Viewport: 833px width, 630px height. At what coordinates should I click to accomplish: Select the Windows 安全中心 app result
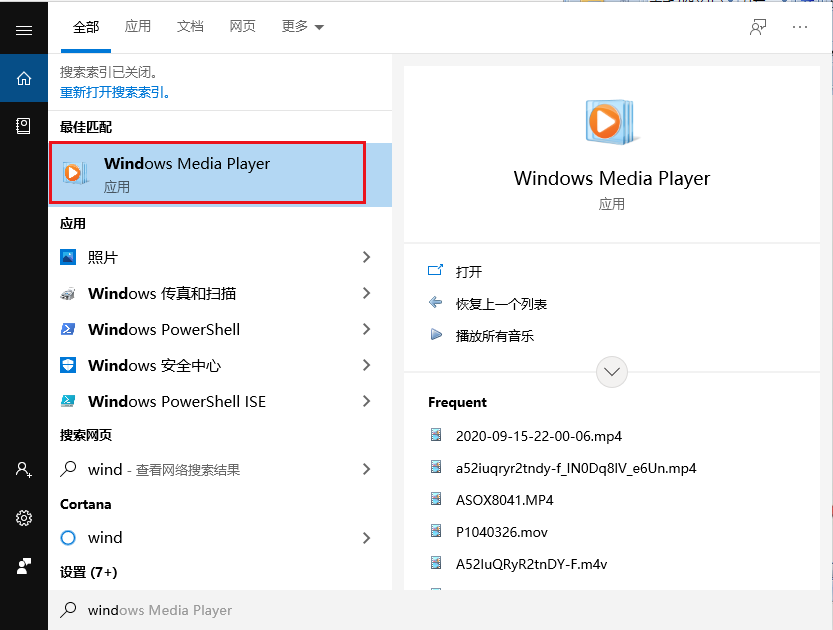click(x=220, y=365)
